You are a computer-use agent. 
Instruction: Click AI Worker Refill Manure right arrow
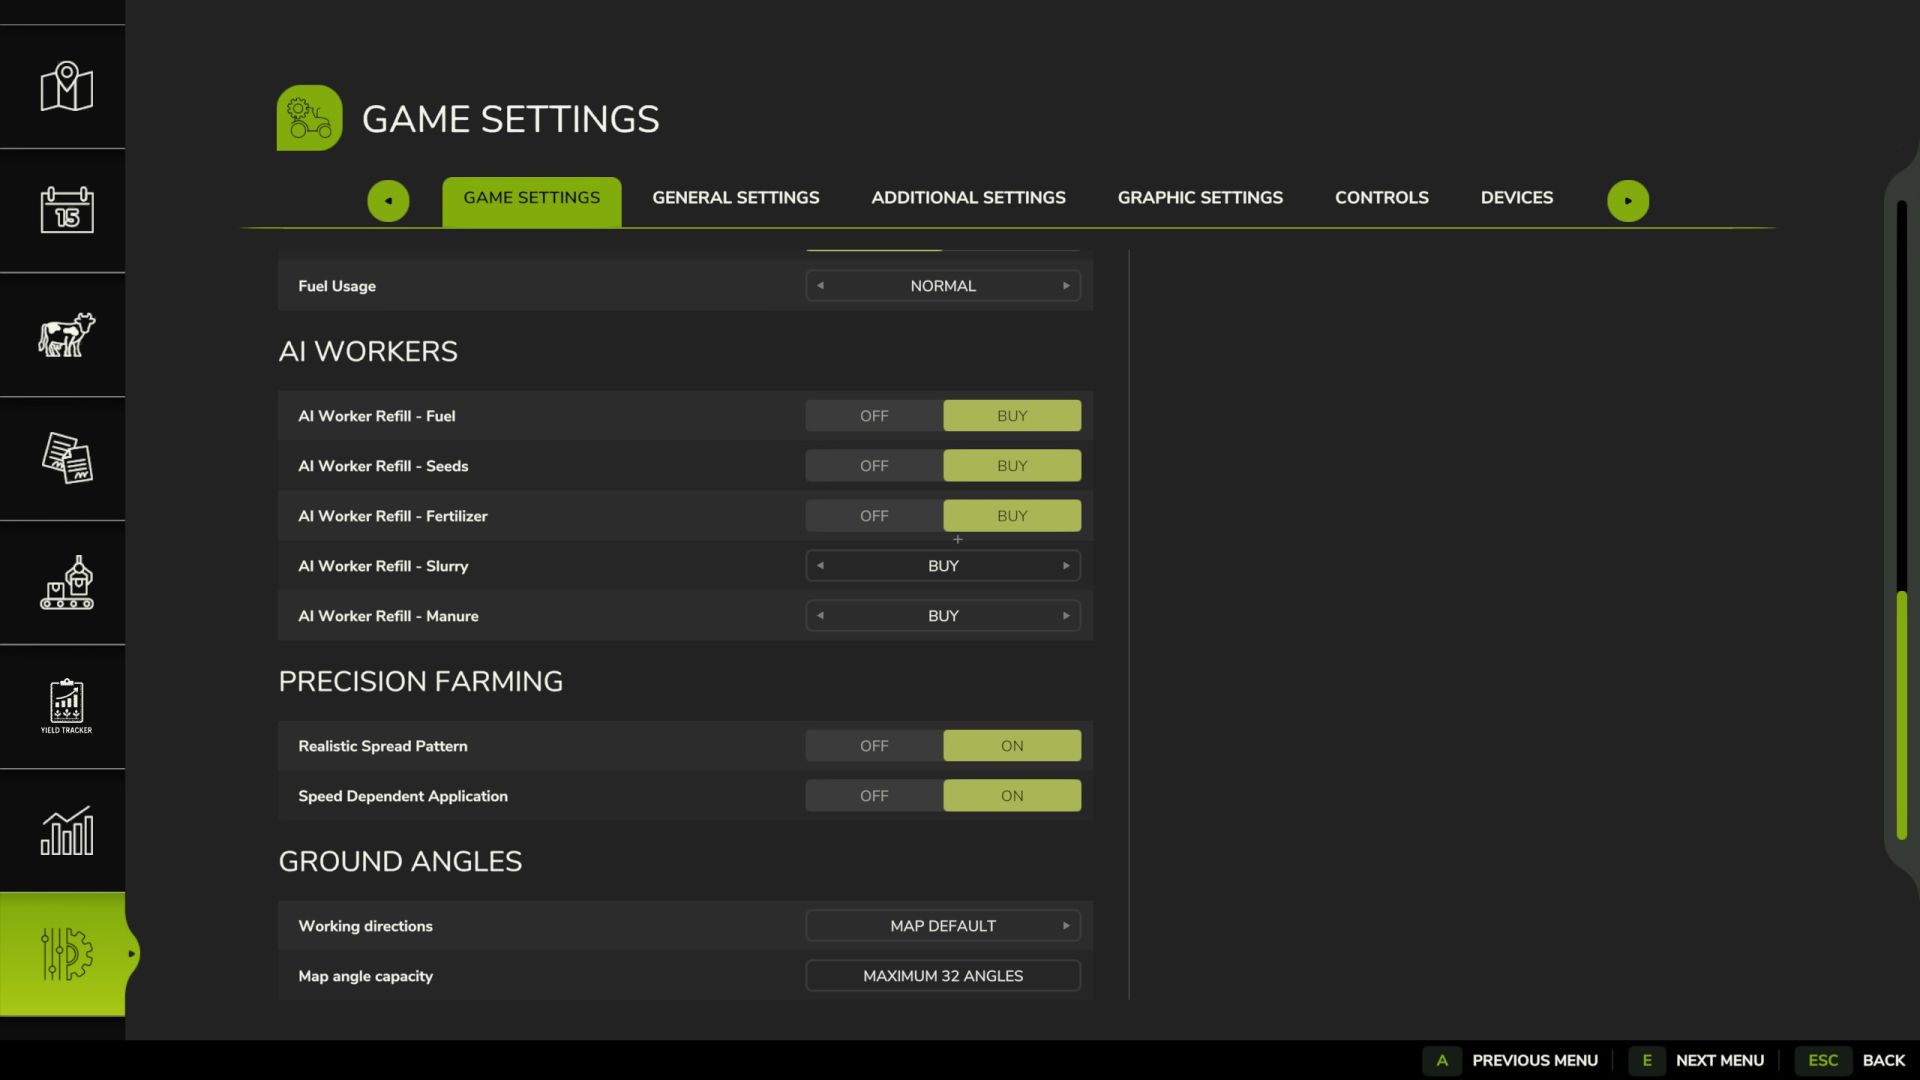(1066, 616)
